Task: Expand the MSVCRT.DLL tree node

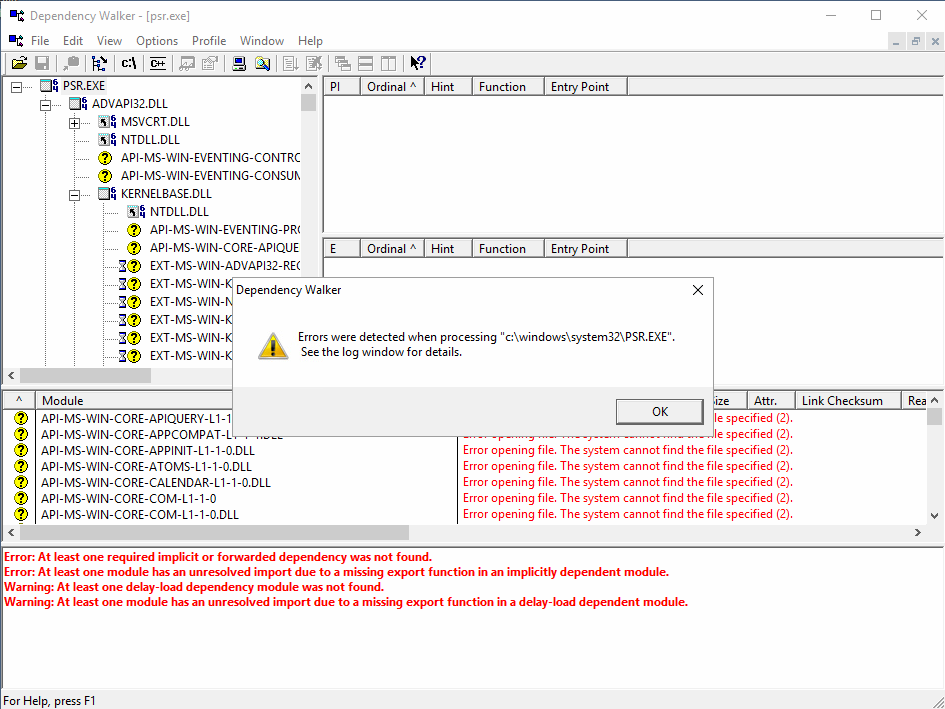Action: [74, 124]
